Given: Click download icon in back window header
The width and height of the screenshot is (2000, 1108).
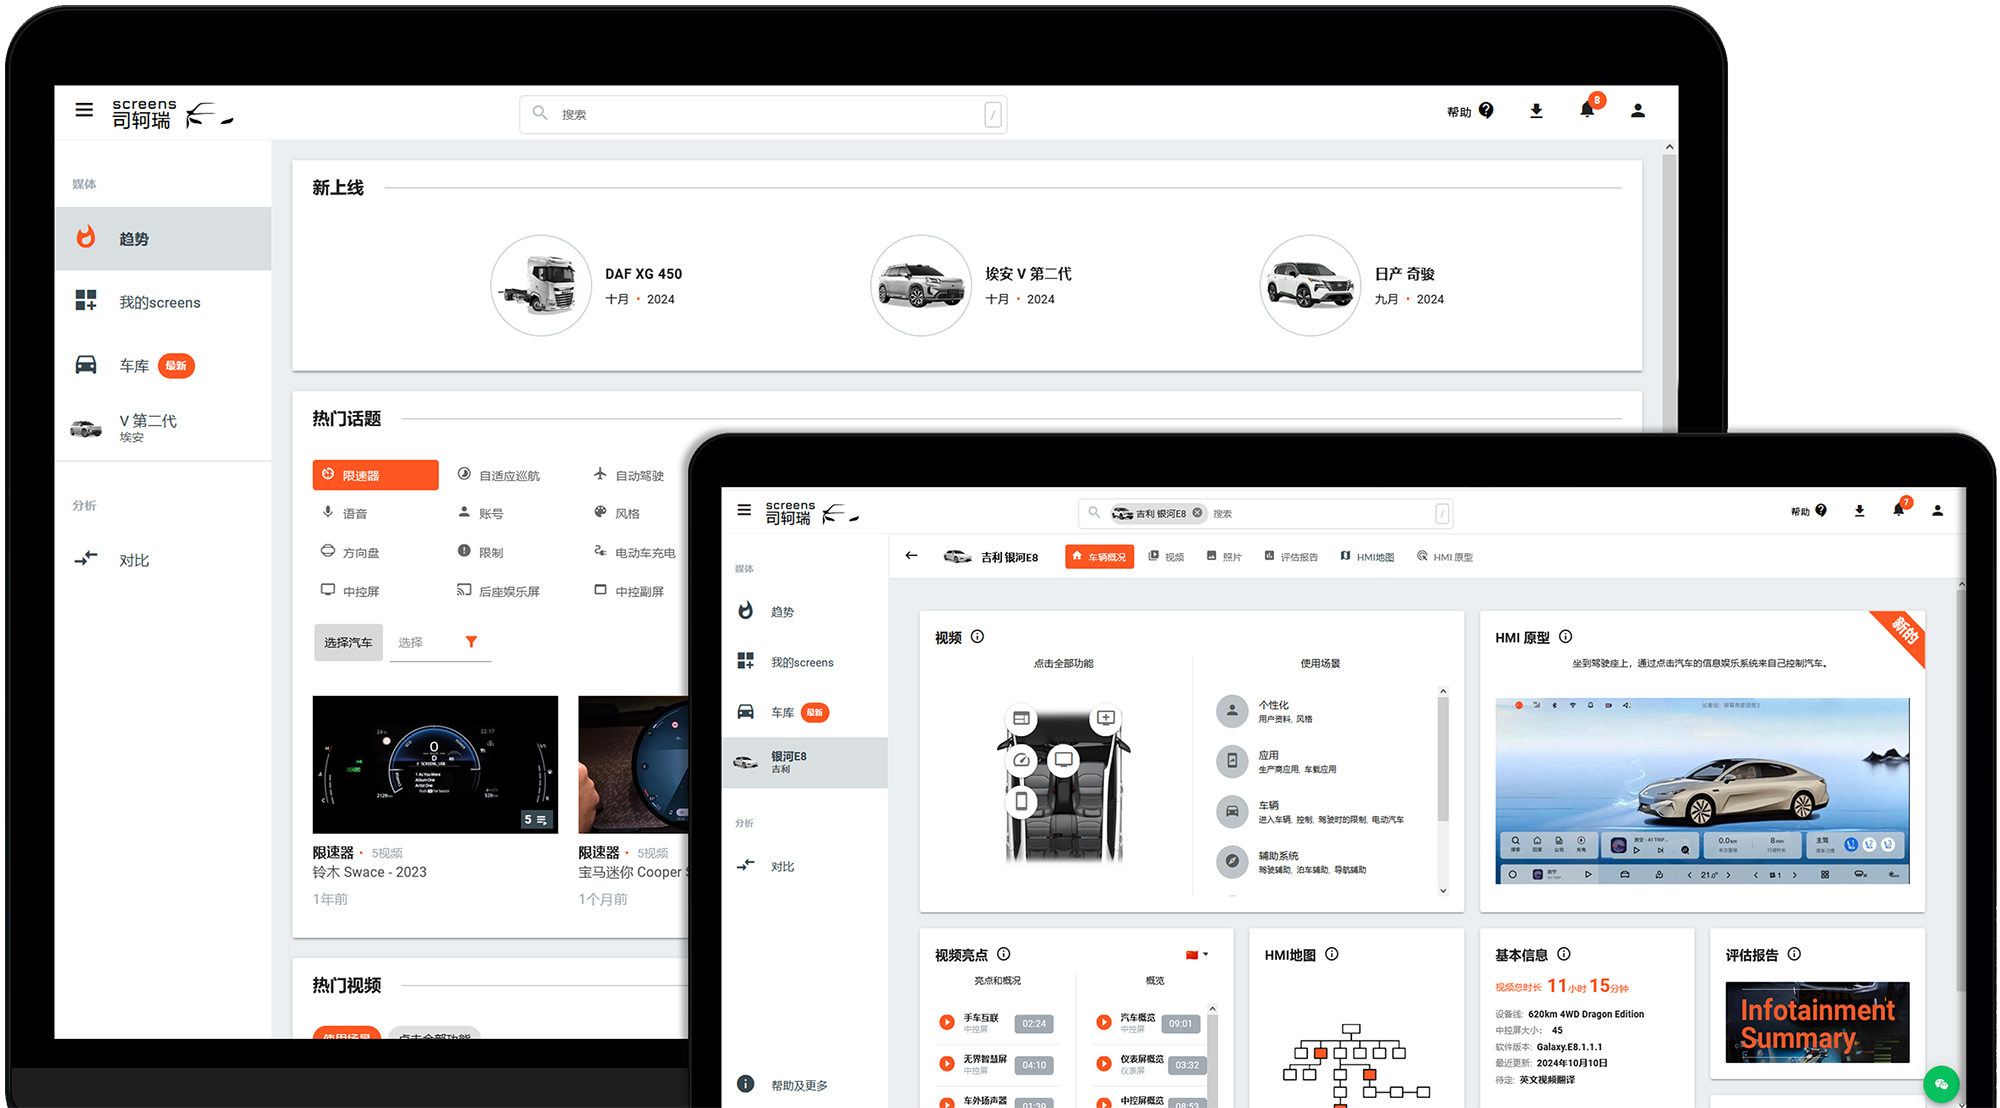Looking at the screenshot, I should [1536, 111].
